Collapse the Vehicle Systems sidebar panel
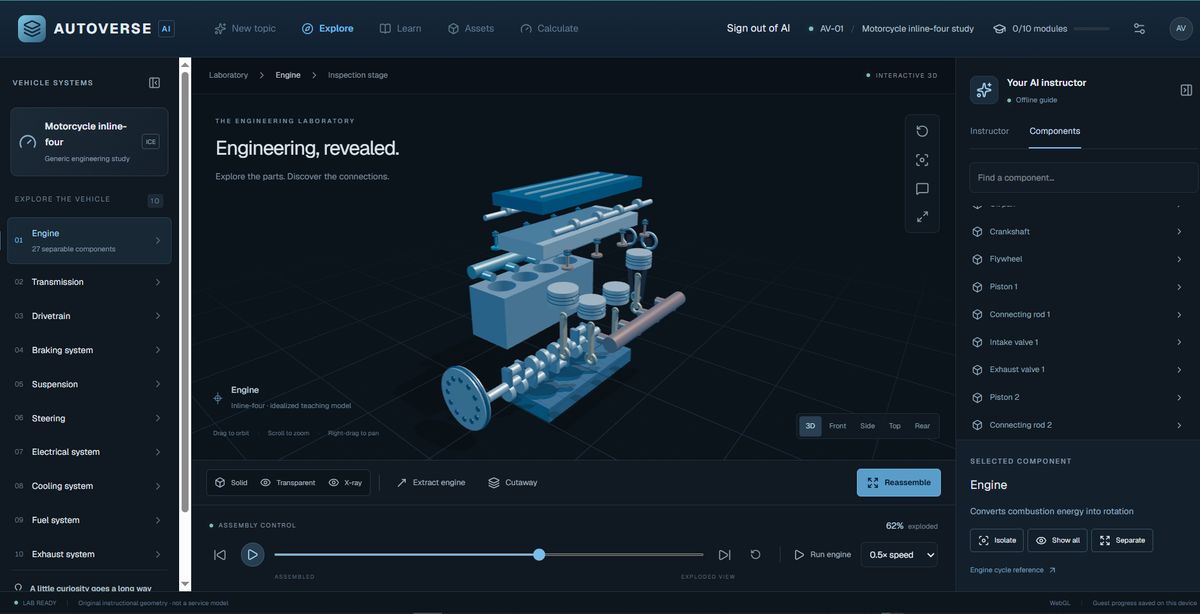 154,83
